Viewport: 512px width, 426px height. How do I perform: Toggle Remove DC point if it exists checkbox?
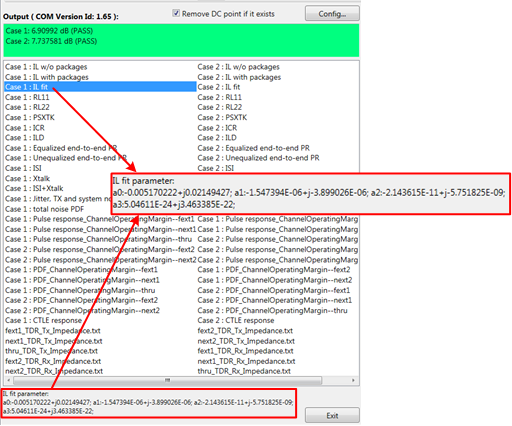[x=176, y=13]
